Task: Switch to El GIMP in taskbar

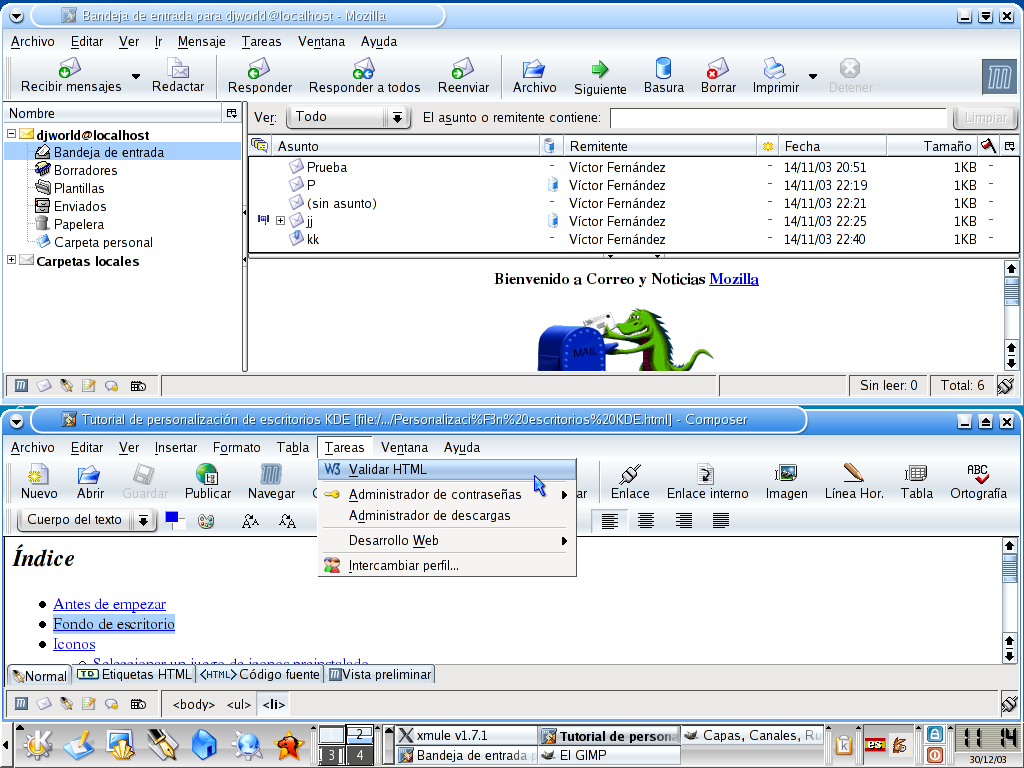Action: click(x=609, y=755)
